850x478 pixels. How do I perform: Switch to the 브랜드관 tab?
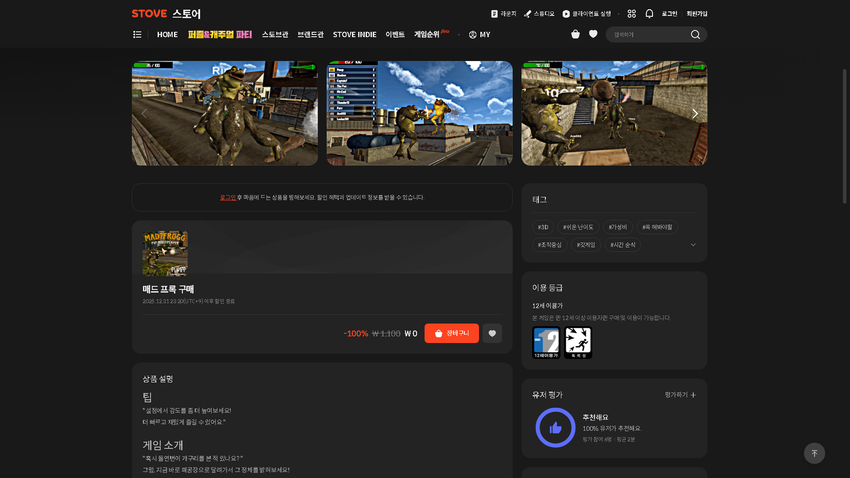[x=310, y=35]
